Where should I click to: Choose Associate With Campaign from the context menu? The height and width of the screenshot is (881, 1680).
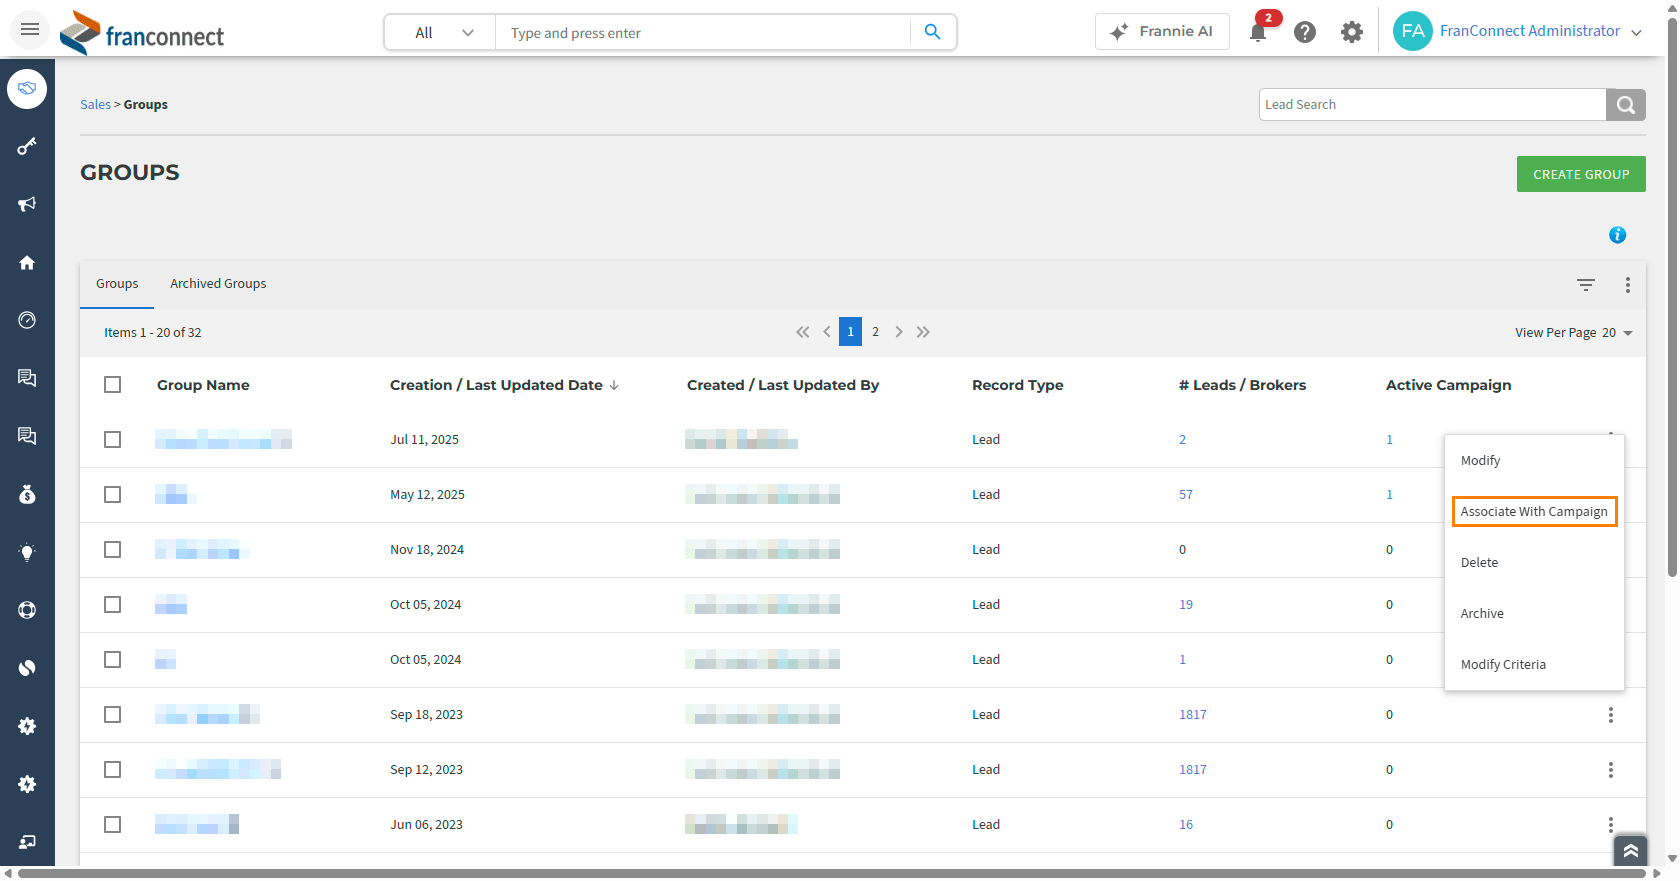point(1534,512)
